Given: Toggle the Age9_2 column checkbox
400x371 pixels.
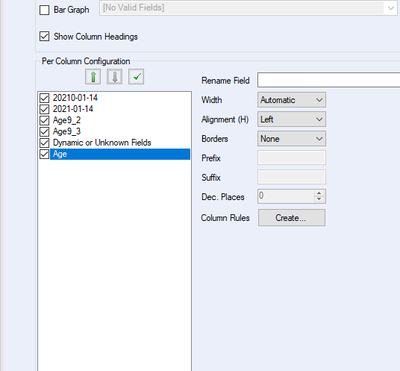Looking at the screenshot, I should pos(44,120).
